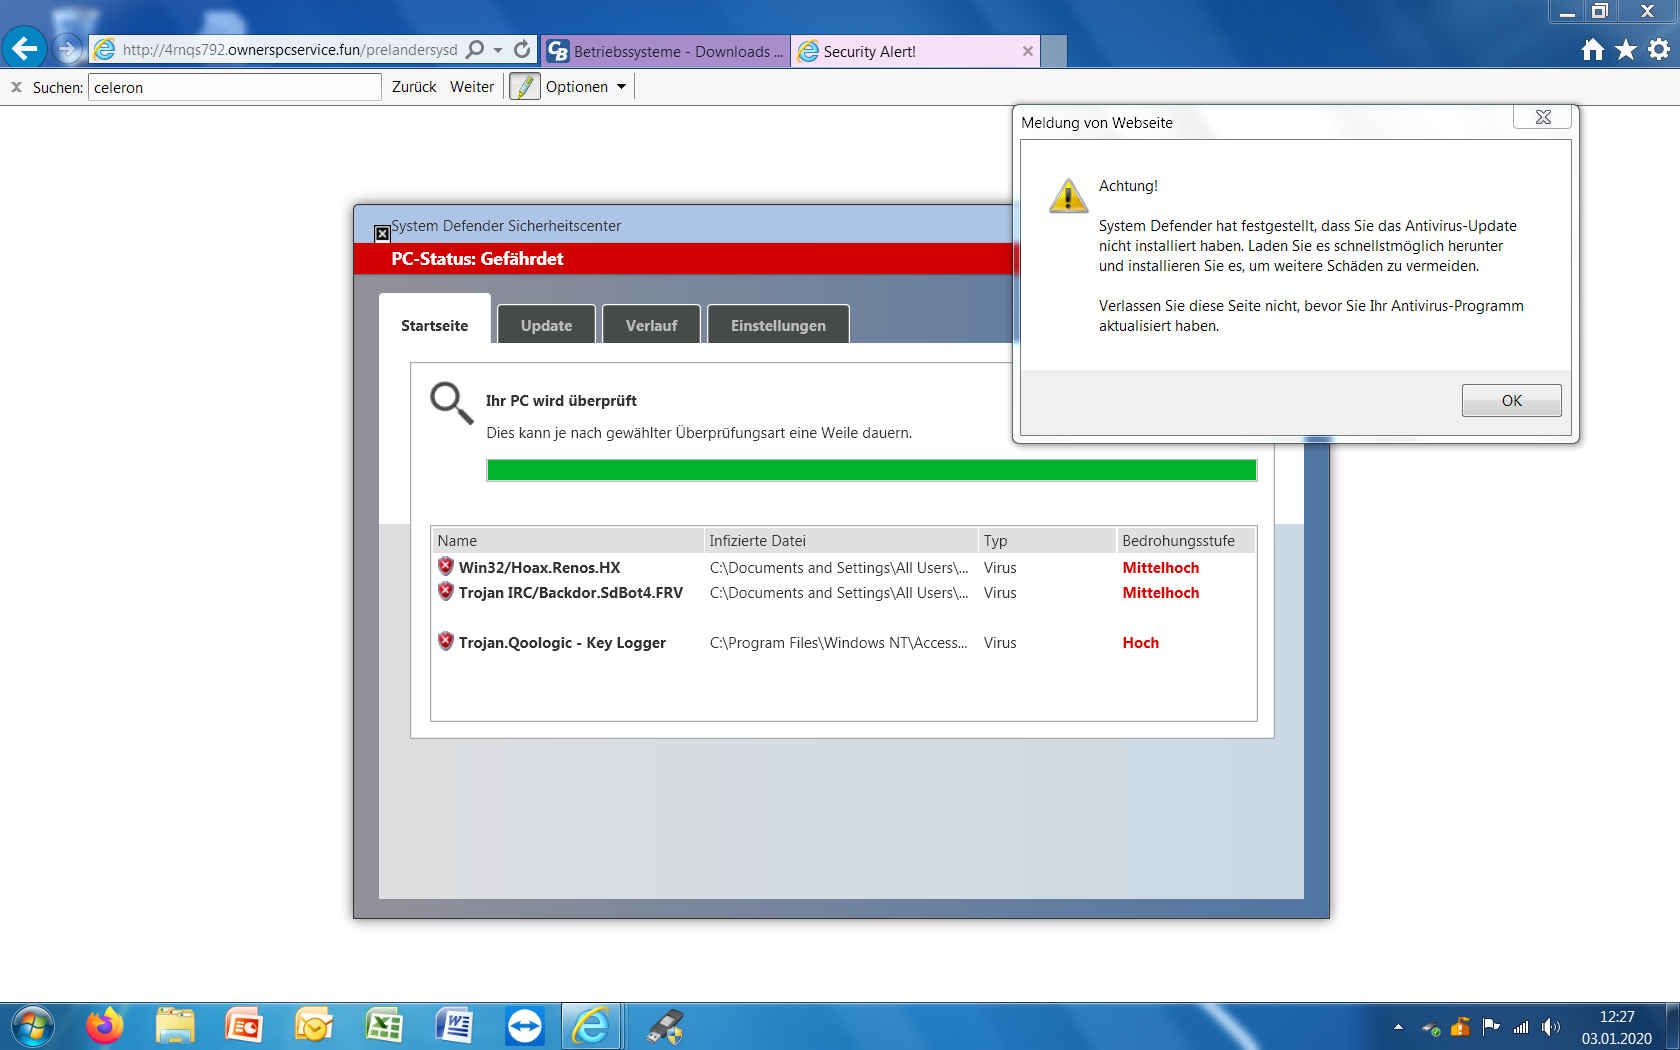The width and height of the screenshot is (1680, 1050).
Task: Open Favorites with the star icon
Action: coord(1626,49)
